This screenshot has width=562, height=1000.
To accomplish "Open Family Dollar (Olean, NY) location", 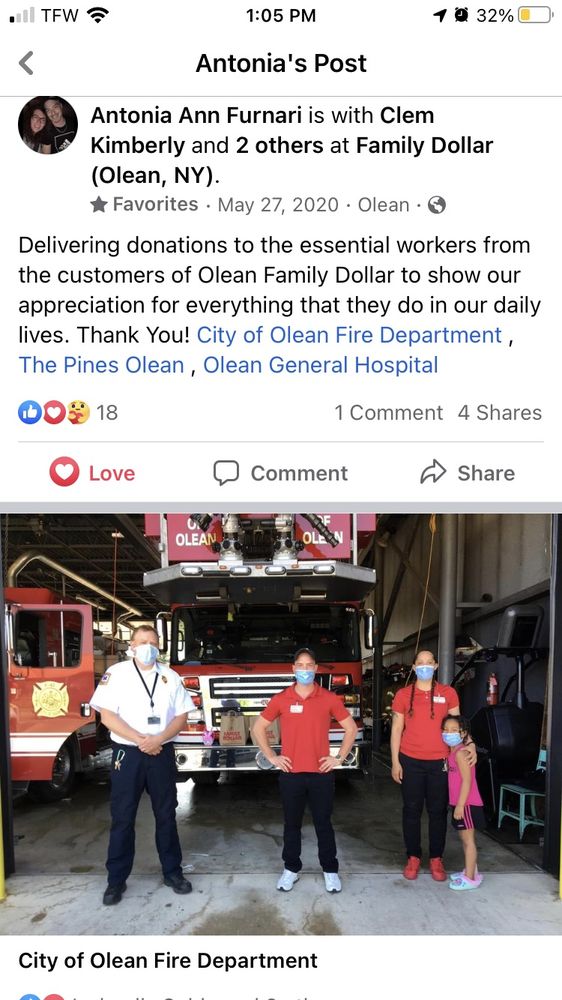I will coord(292,160).
